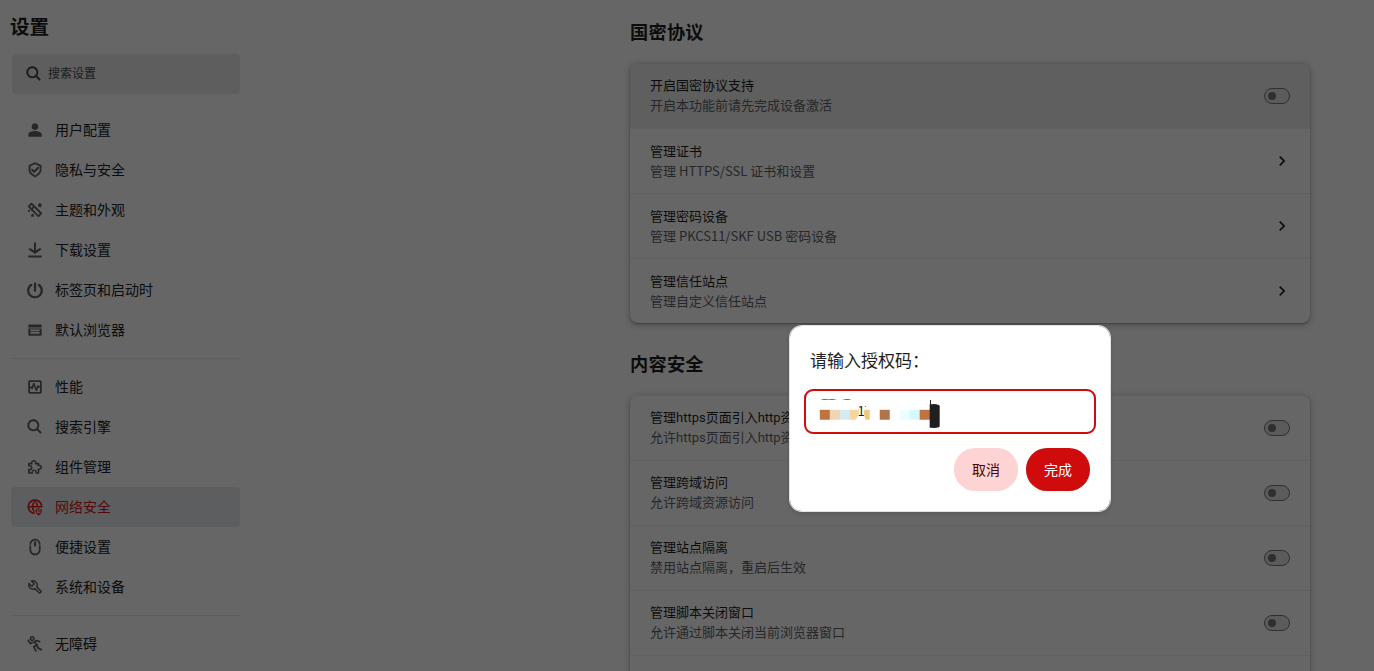Screen dimensions: 1374x671
Task: Click the 主题和外观 brush icon
Action: click(x=35, y=210)
